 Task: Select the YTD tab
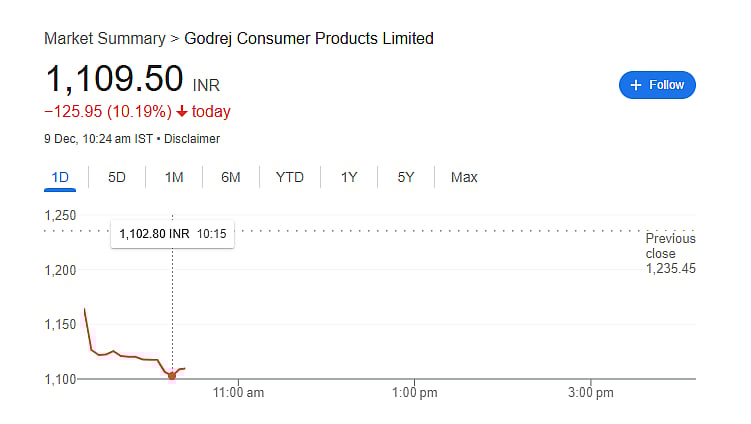290,177
